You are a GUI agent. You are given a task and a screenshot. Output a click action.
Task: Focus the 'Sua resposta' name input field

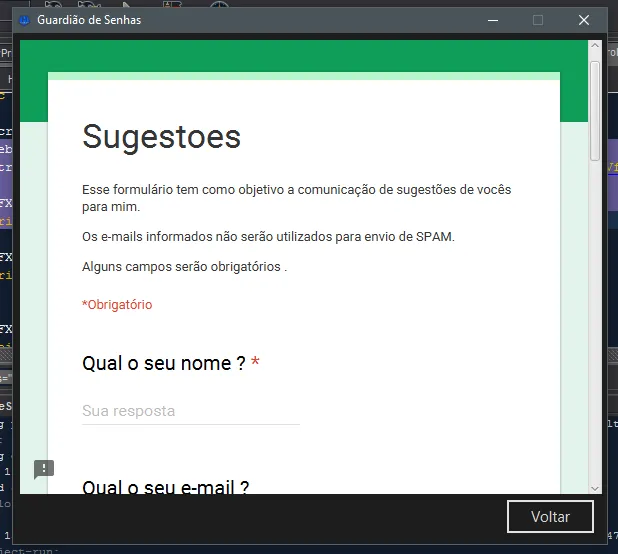pos(191,411)
